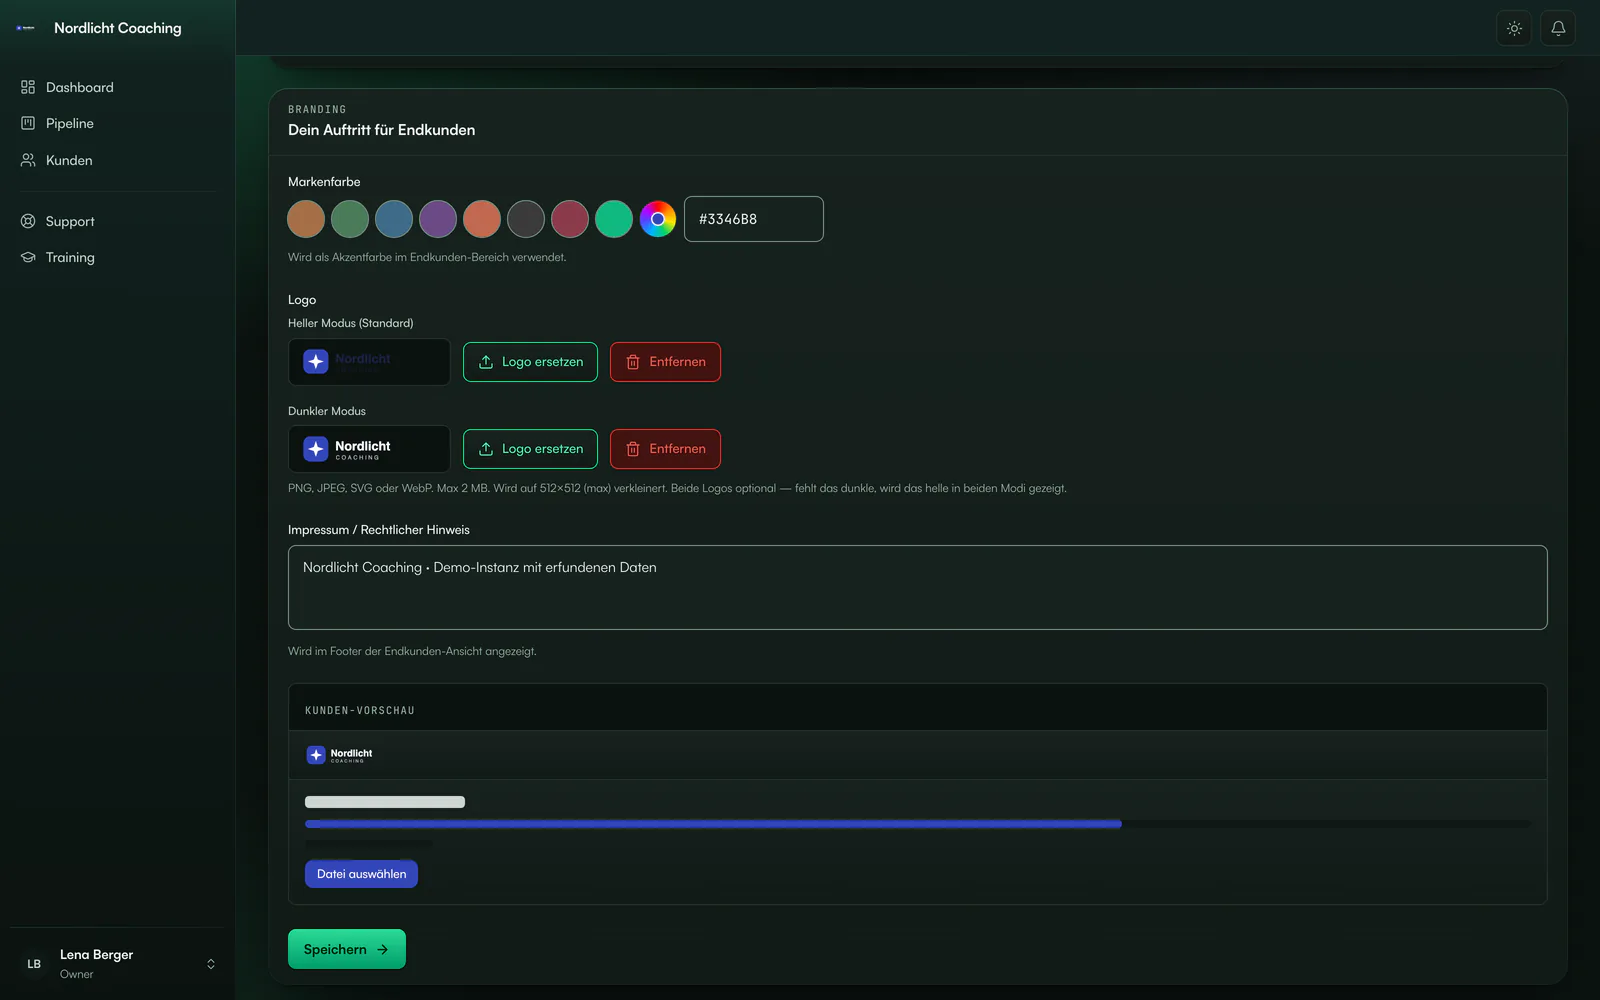Screen dimensions: 1600x1000
Task: Open Dashboard in sidebar
Action: pyautogui.click(x=118, y=87)
